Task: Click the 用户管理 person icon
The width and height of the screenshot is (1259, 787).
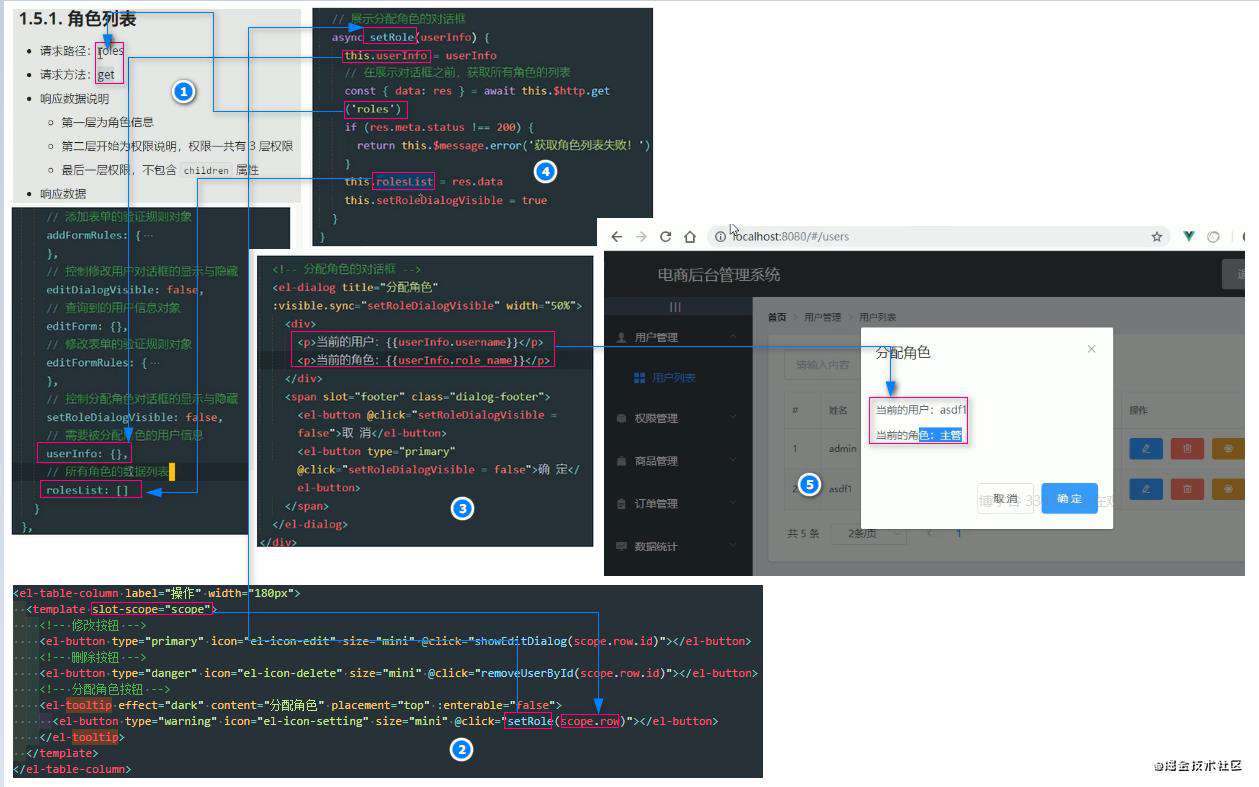Action: point(622,337)
